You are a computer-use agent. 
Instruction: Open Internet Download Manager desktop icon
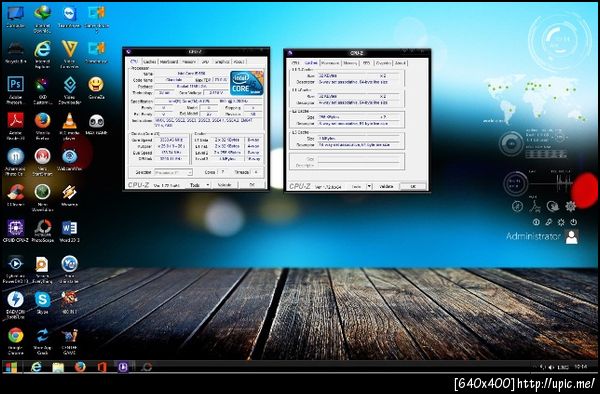point(42,19)
